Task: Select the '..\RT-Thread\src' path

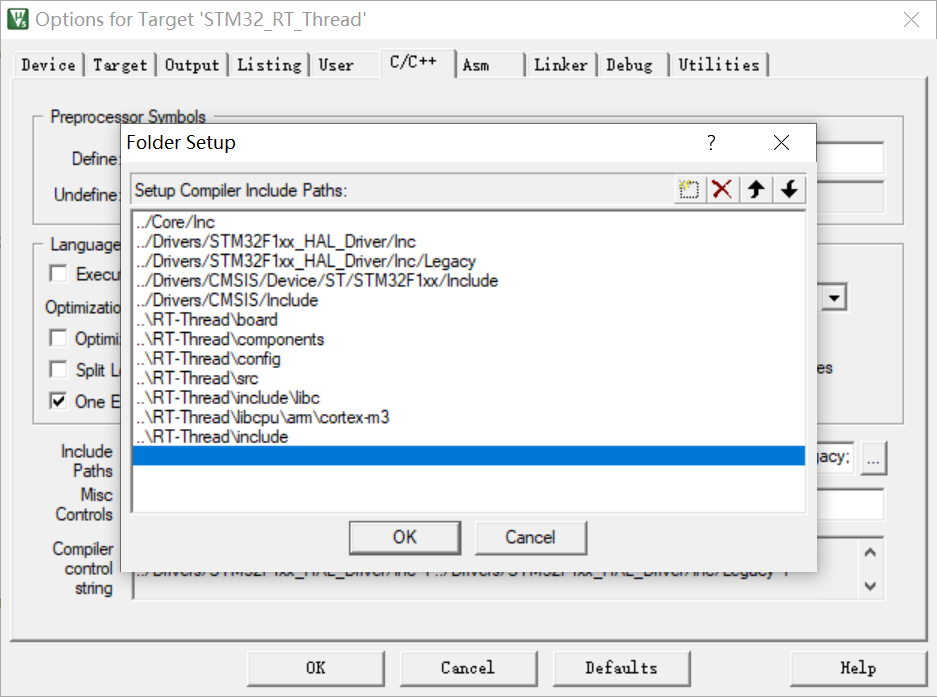Action: click(468, 378)
